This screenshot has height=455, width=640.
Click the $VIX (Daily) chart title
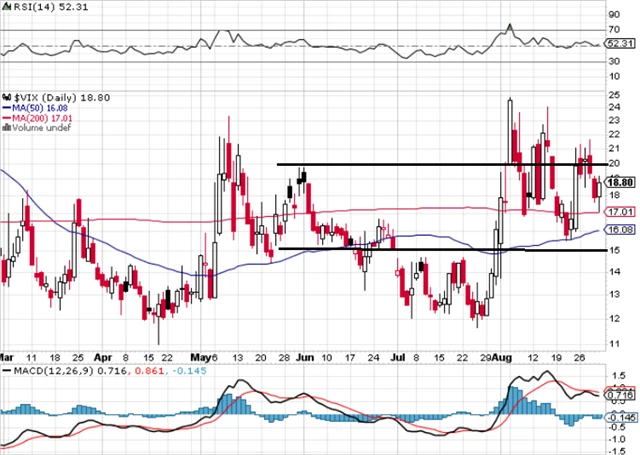[40, 98]
